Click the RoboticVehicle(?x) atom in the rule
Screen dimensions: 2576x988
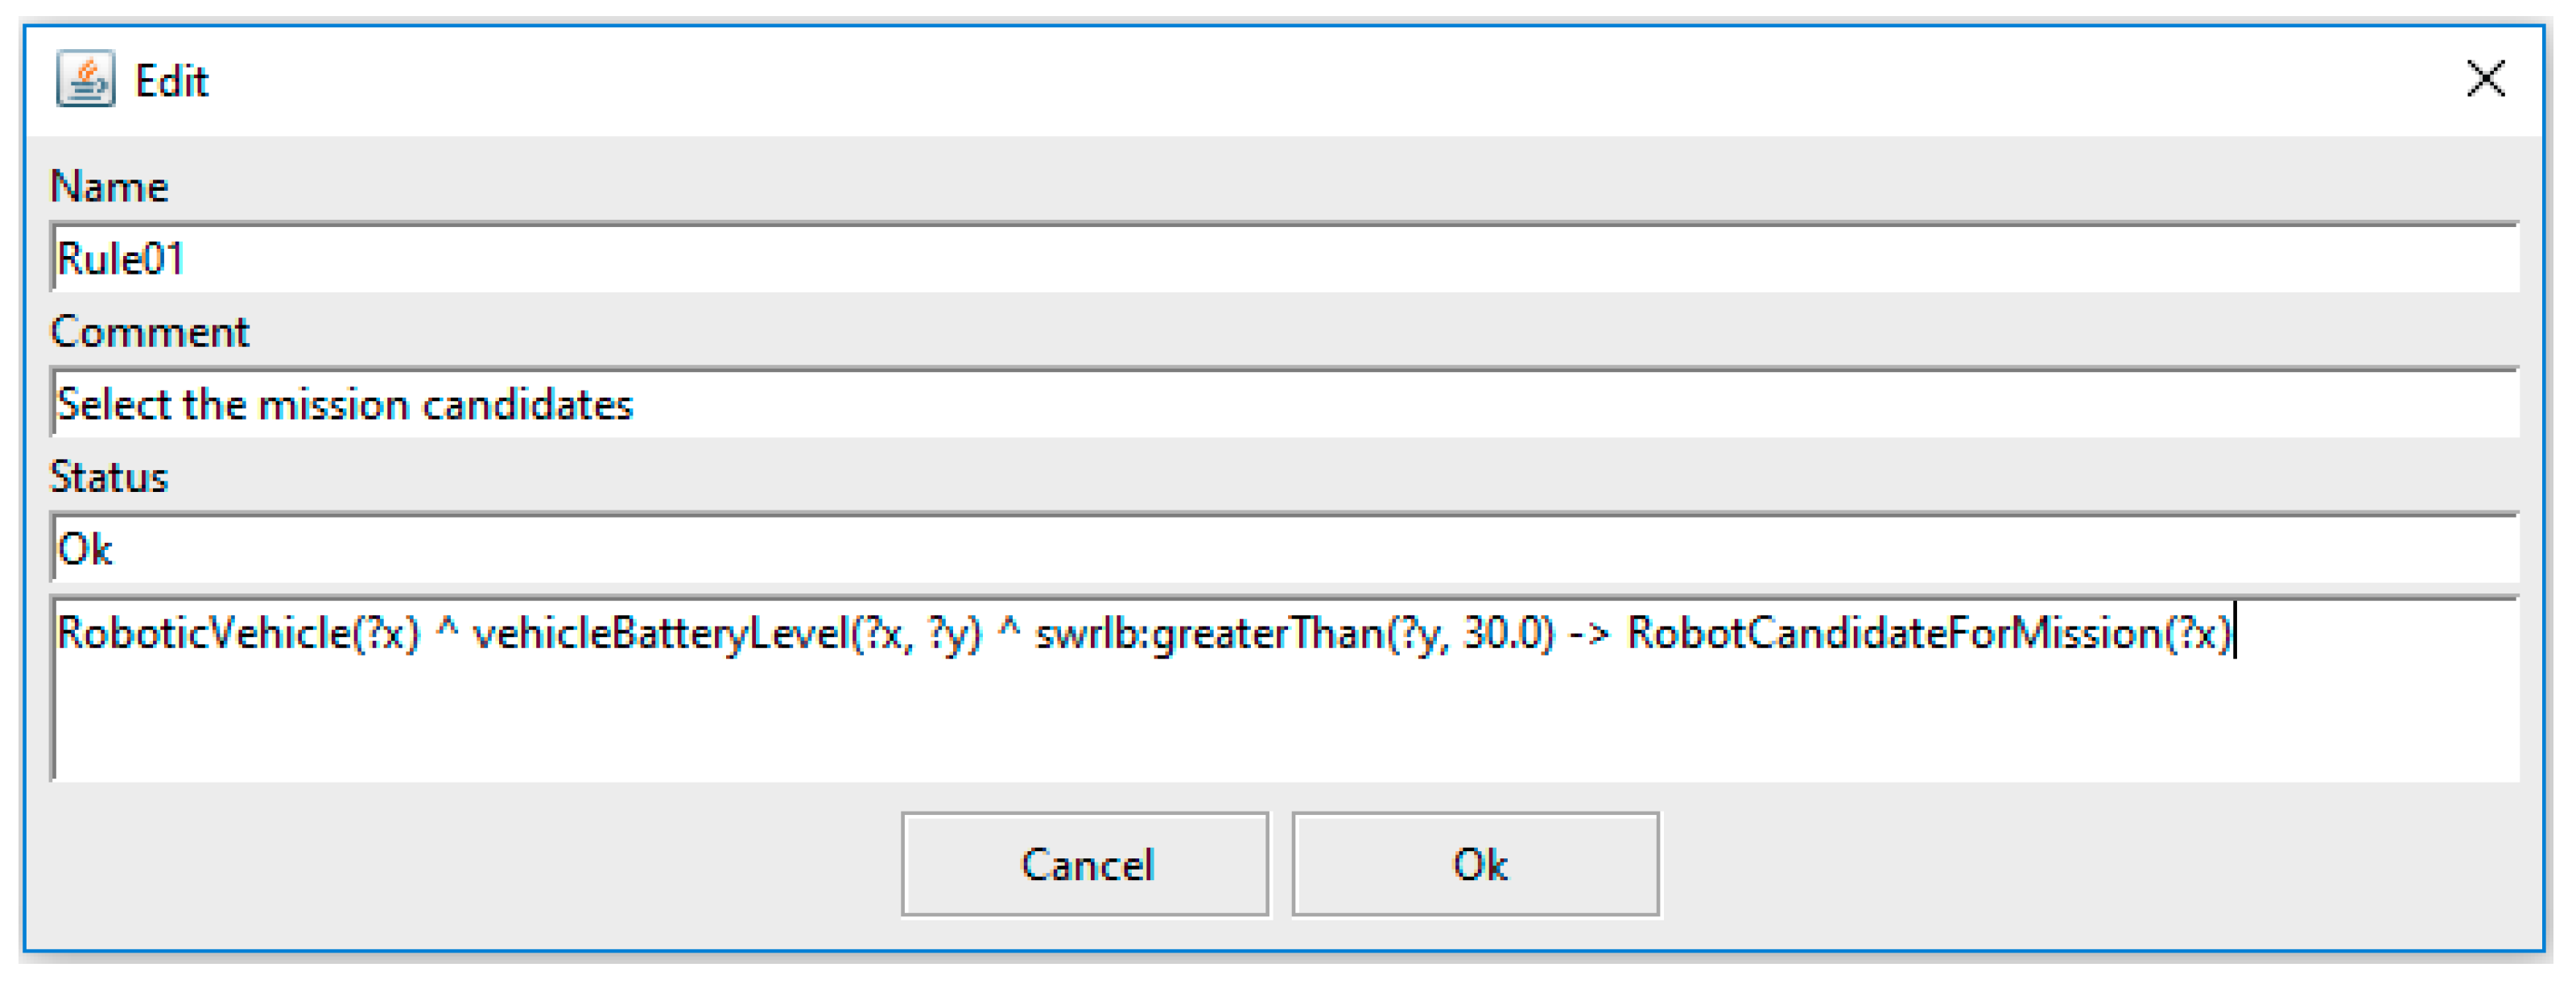coord(239,634)
